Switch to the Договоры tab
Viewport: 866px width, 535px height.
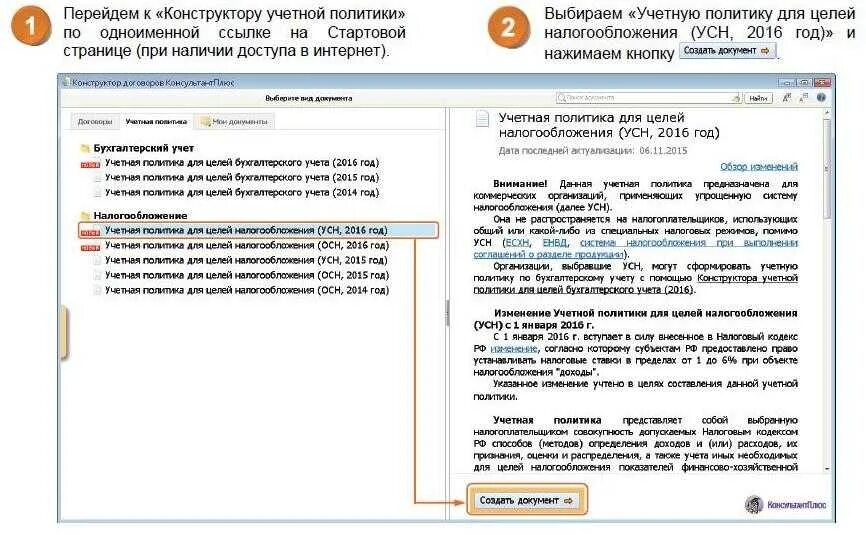point(95,121)
